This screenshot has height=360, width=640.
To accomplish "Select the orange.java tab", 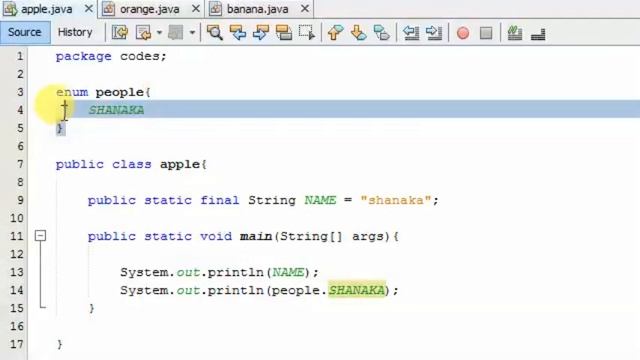I will pyautogui.click(x=149, y=9).
